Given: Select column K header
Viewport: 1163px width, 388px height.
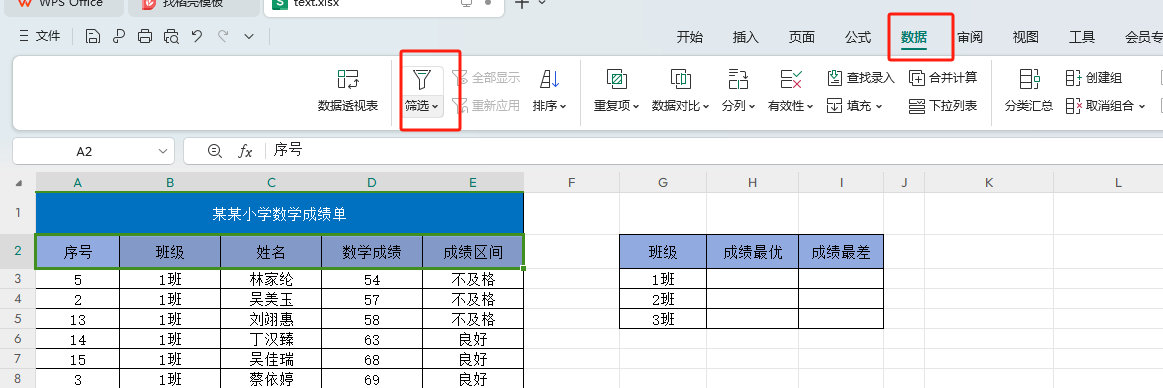Looking at the screenshot, I should [x=988, y=183].
